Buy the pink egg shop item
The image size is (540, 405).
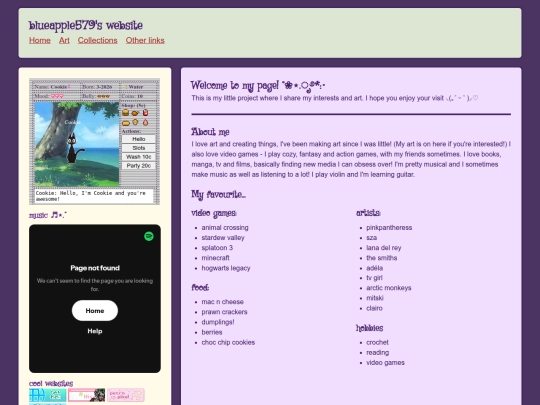click(x=145, y=122)
